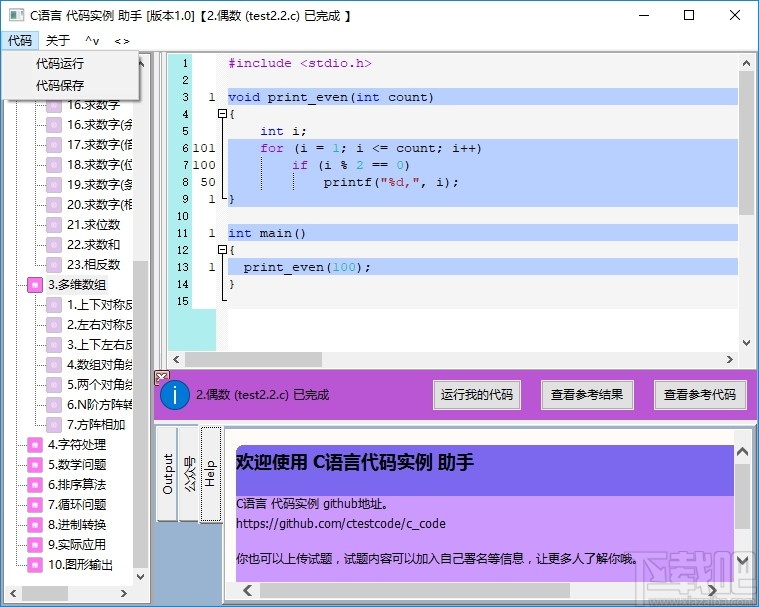Click the code editor scroll-down arrow
This screenshot has width=759, height=607.
point(746,343)
